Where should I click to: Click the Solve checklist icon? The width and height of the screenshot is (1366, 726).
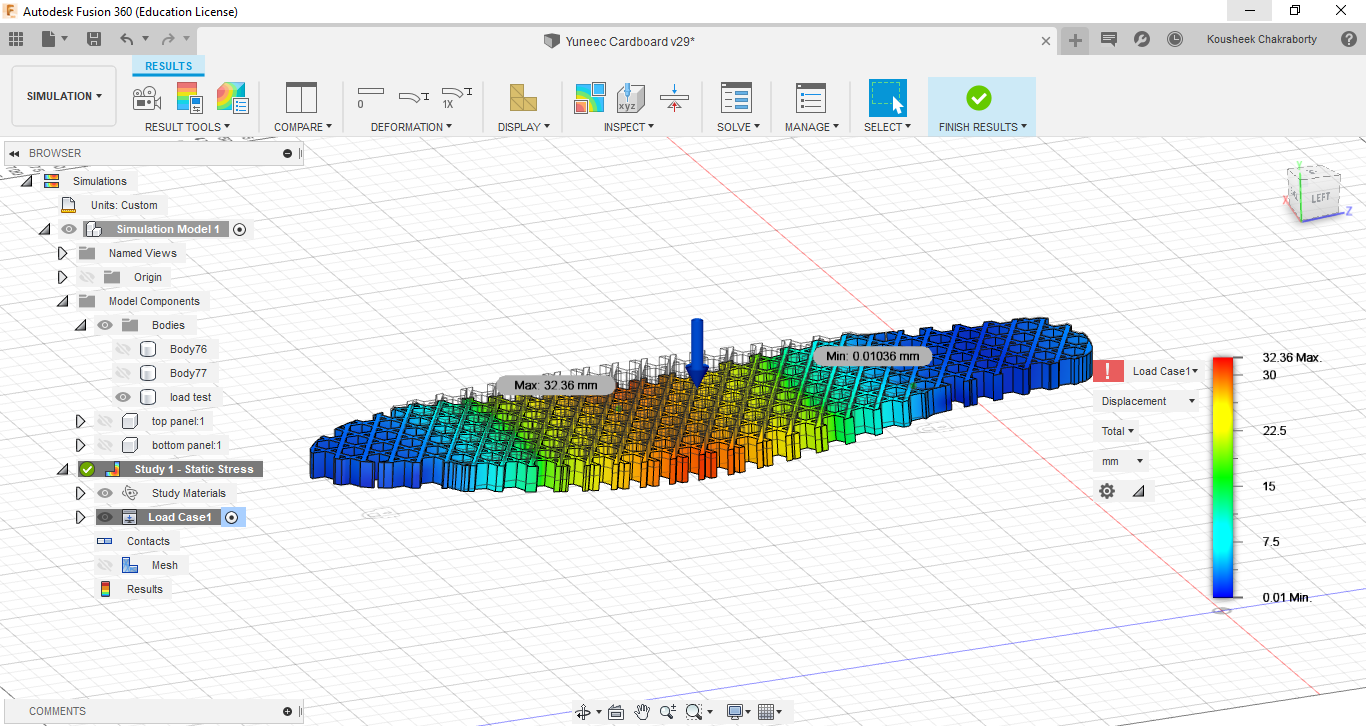pos(736,98)
